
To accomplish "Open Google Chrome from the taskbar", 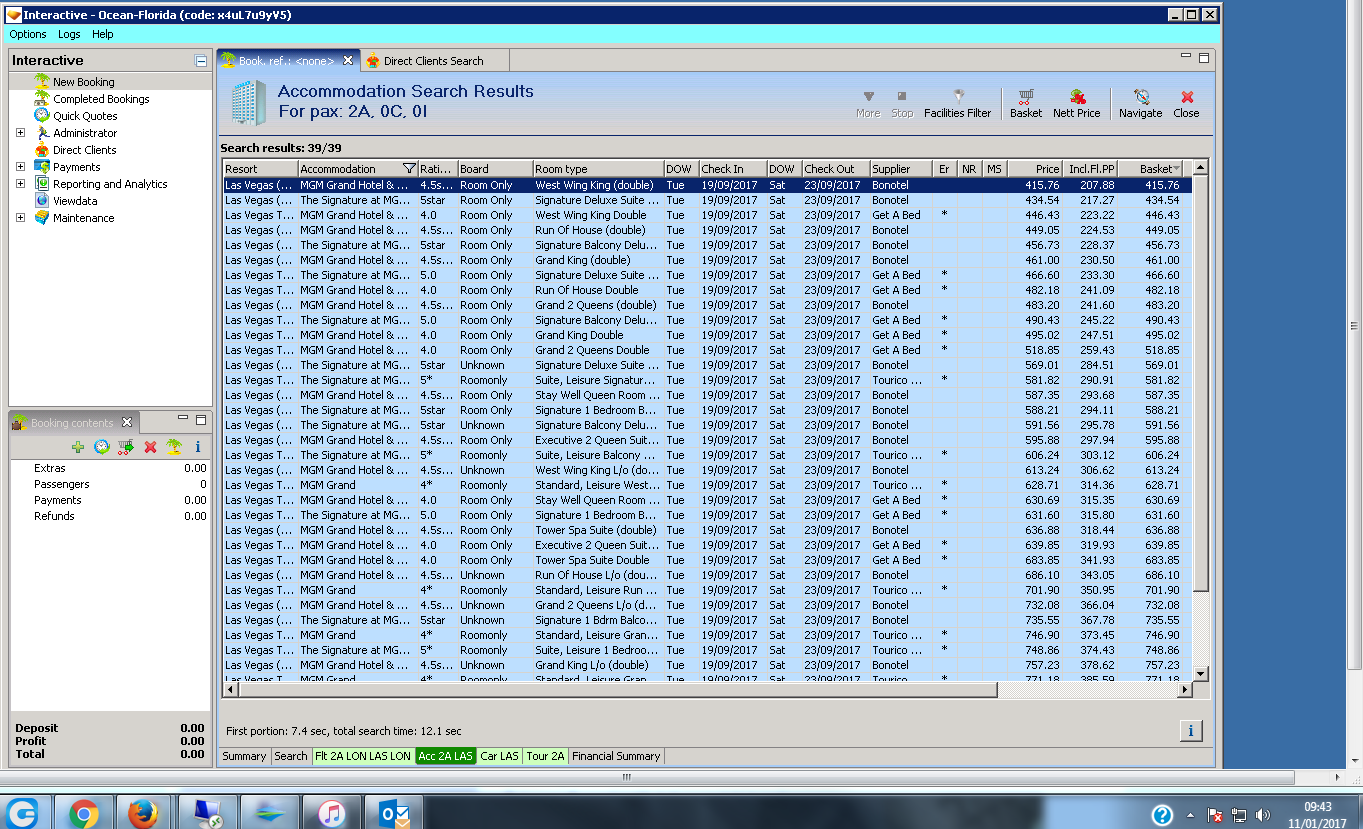I will [x=83, y=813].
